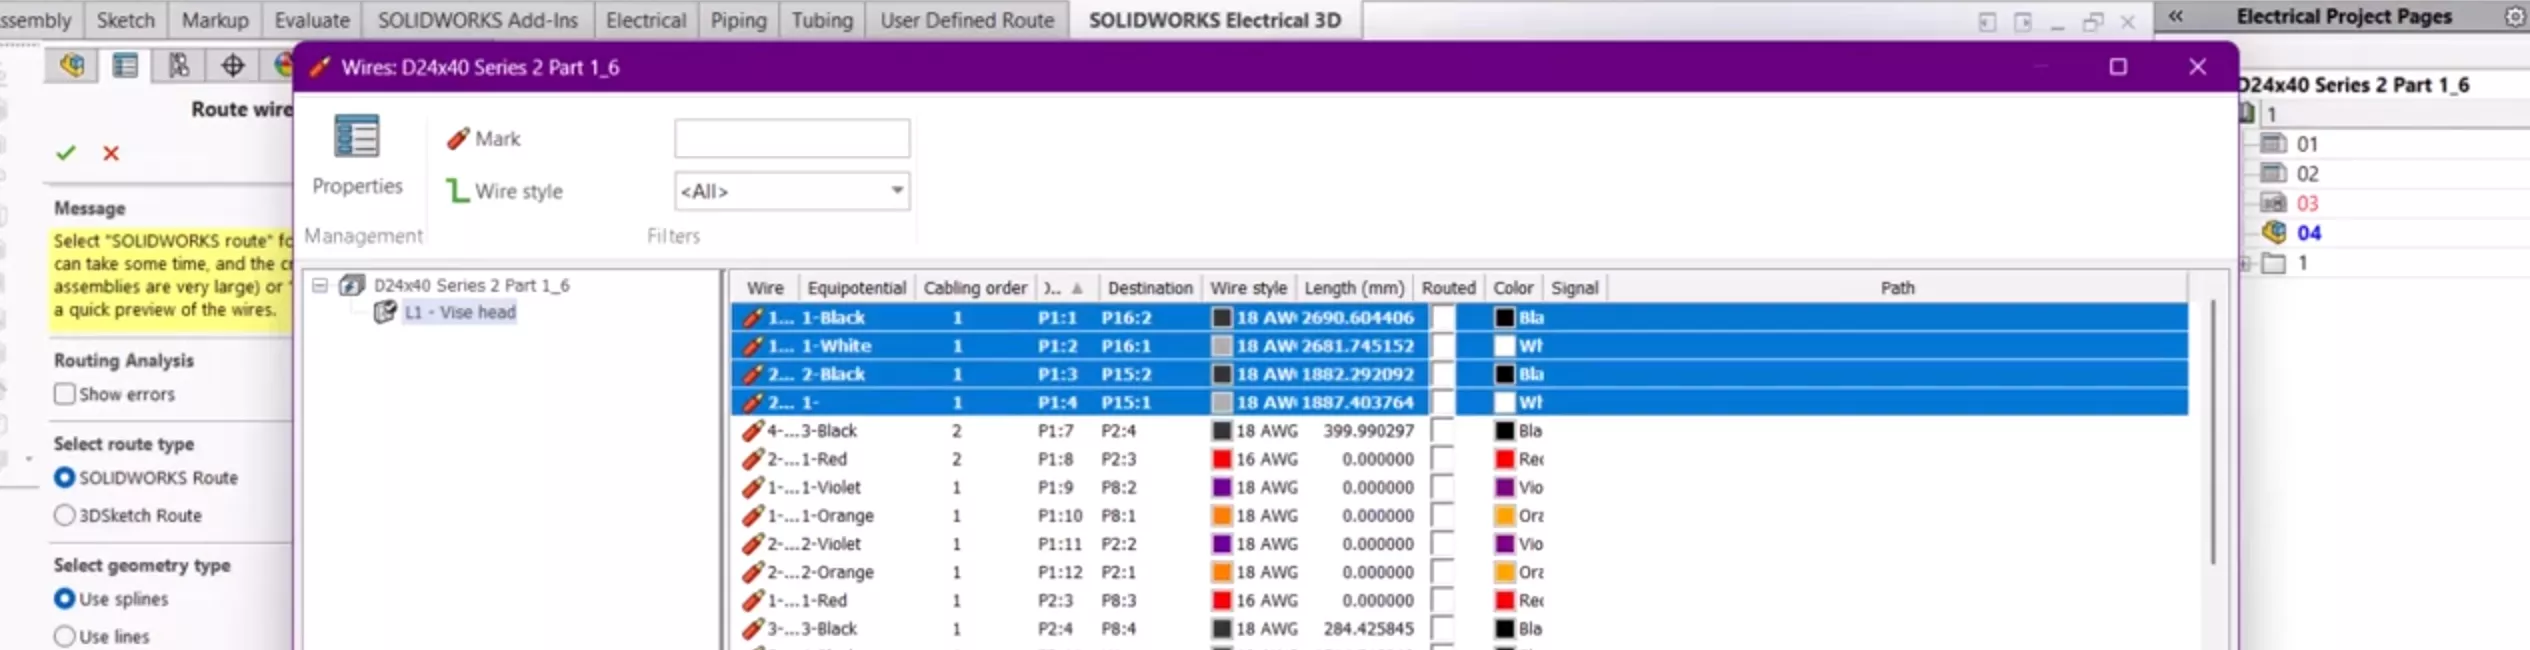The height and width of the screenshot is (650, 2530).
Task: Click the Mark filter pencil icon
Action: (458, 139)
